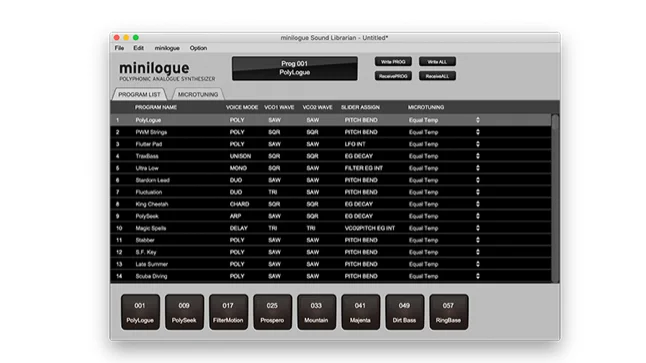
Task: Select bank button 025 Prospero
Action: [272, 312]
